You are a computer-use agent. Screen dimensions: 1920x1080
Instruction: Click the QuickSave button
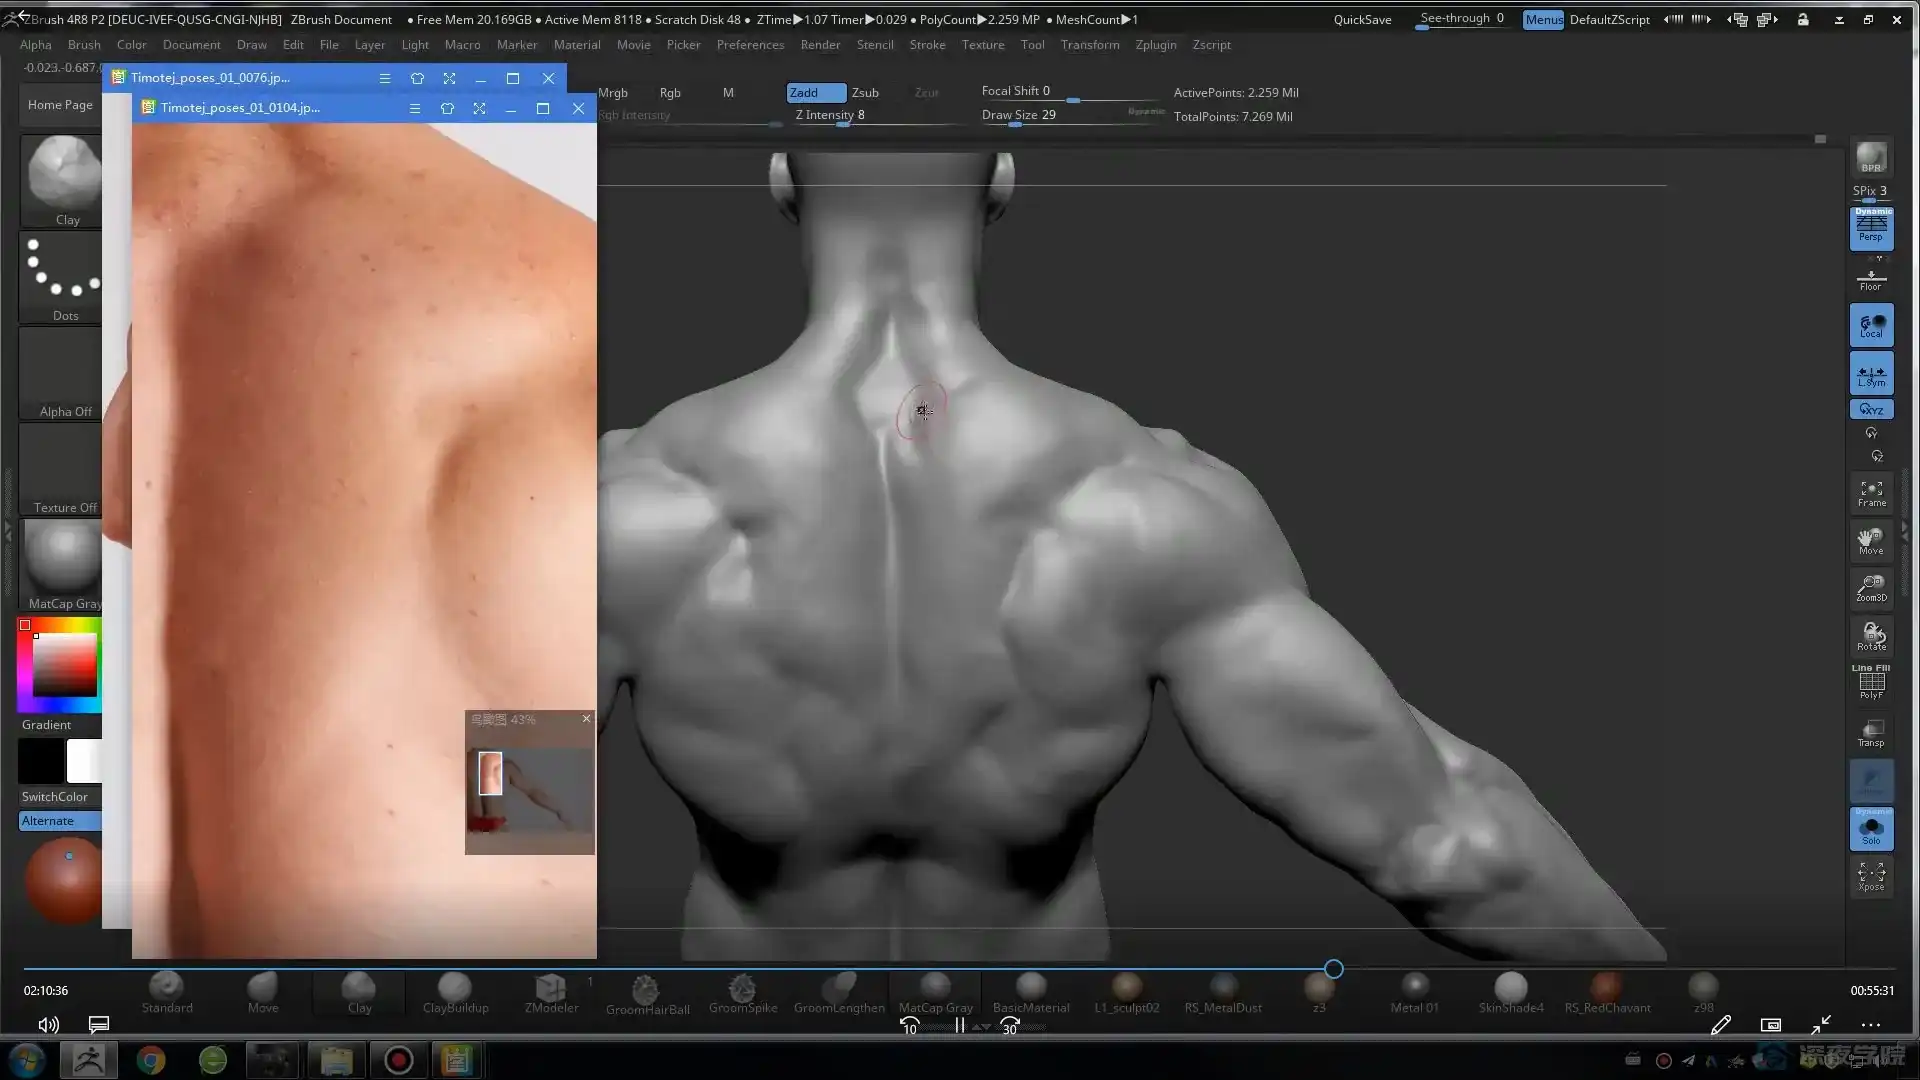1362,19
